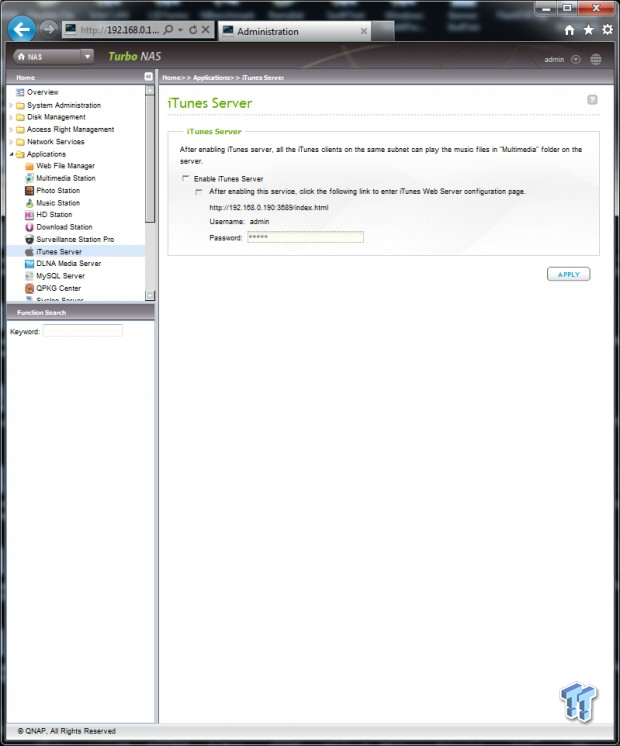Expand the Network Services arrow
The image size is (620, 746).
[x=11, y=142]
